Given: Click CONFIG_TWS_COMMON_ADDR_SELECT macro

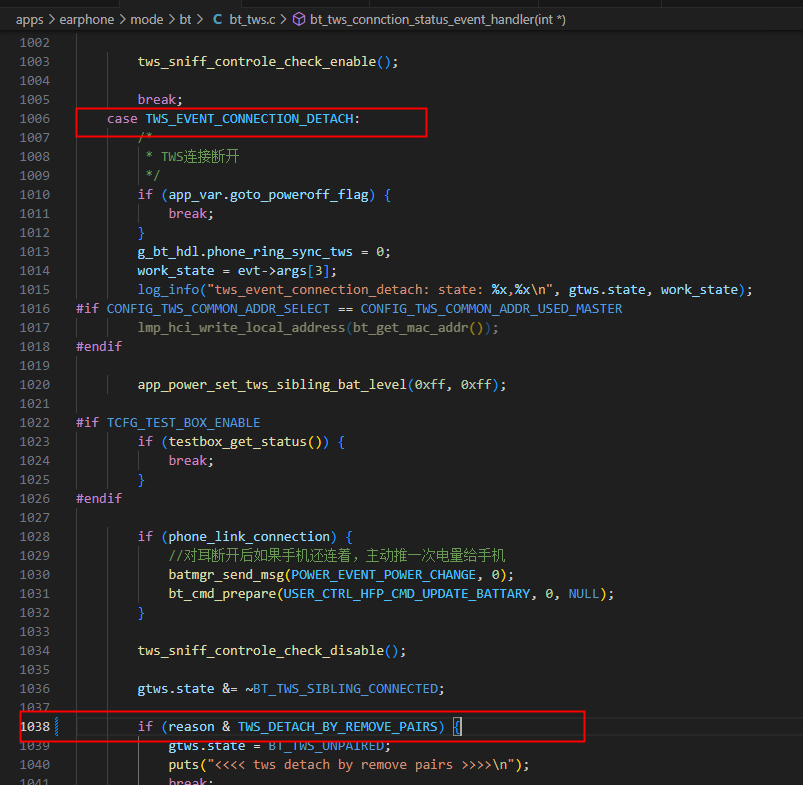Looking at the screenshot, I should [x=218, y=309].
